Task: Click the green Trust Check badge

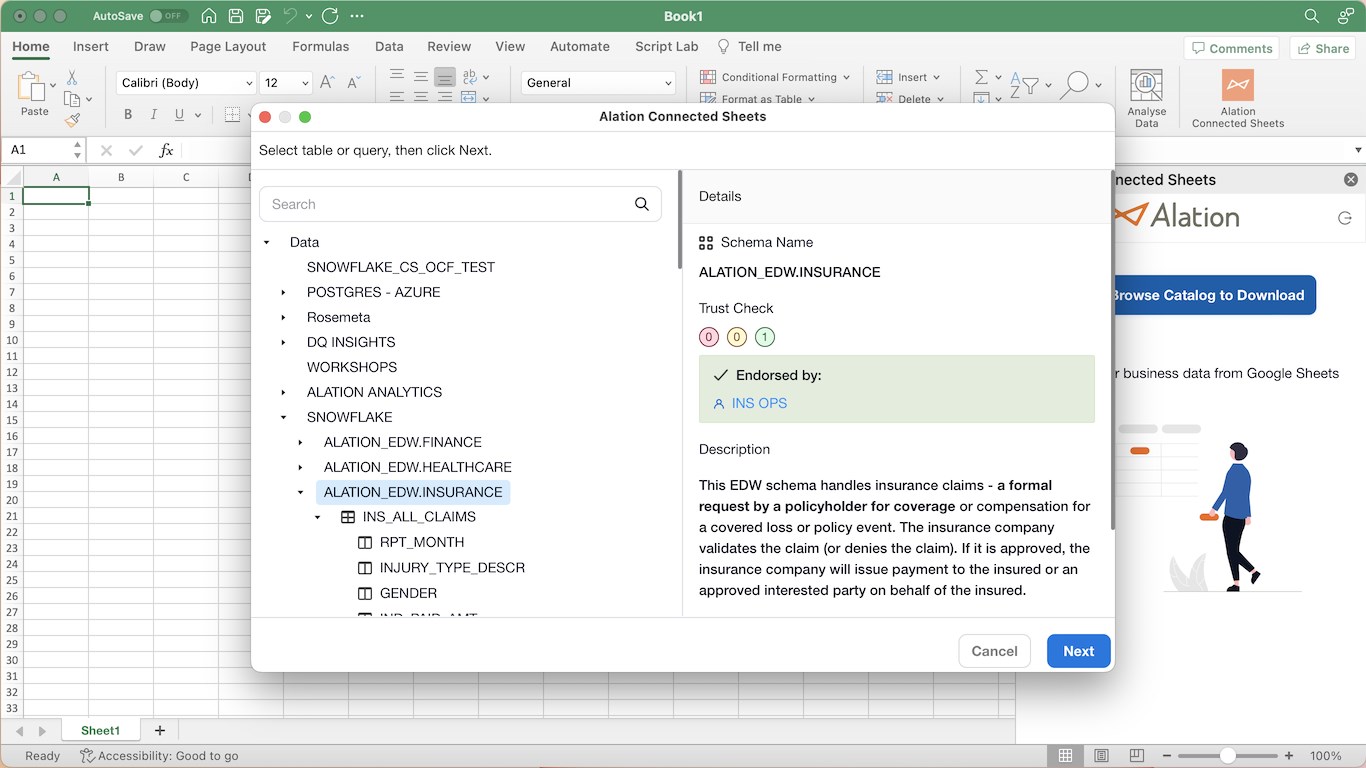Action: [x=765, y=337]
